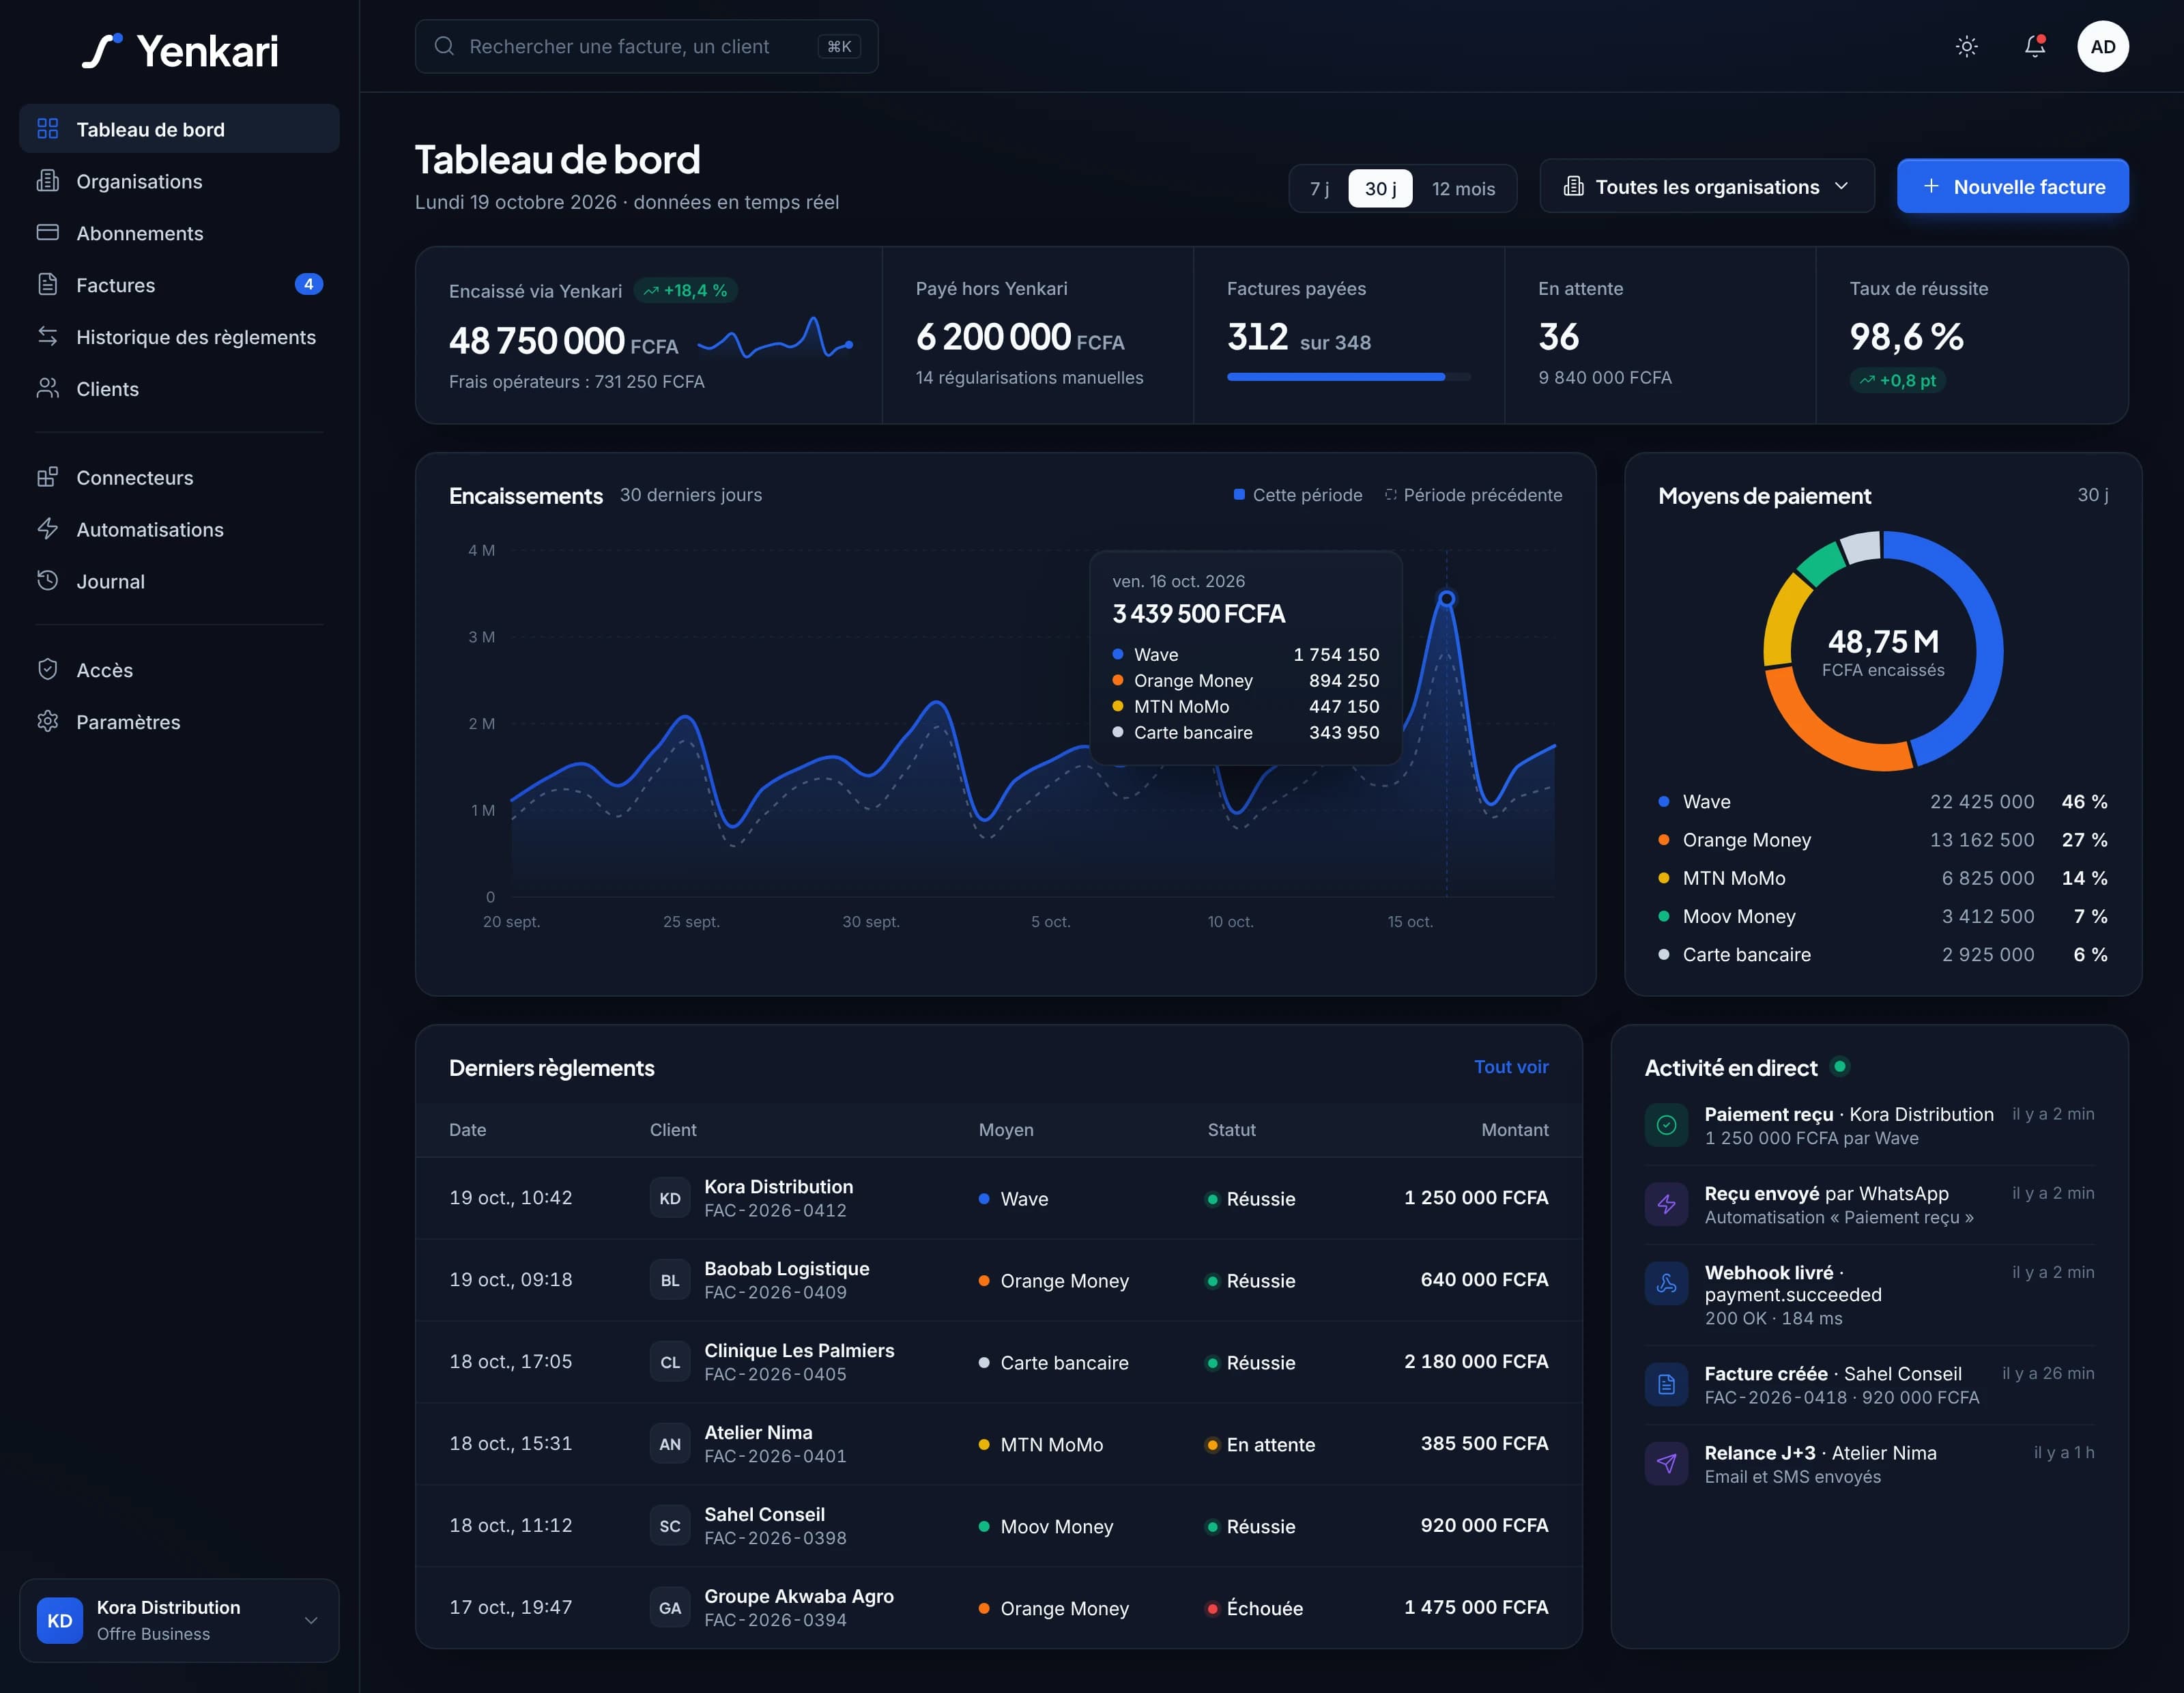Image resolution: width=2184 pixels, height=1693 pixels.
Task: Open notifications bell icon
Action: coord(2034,47)
